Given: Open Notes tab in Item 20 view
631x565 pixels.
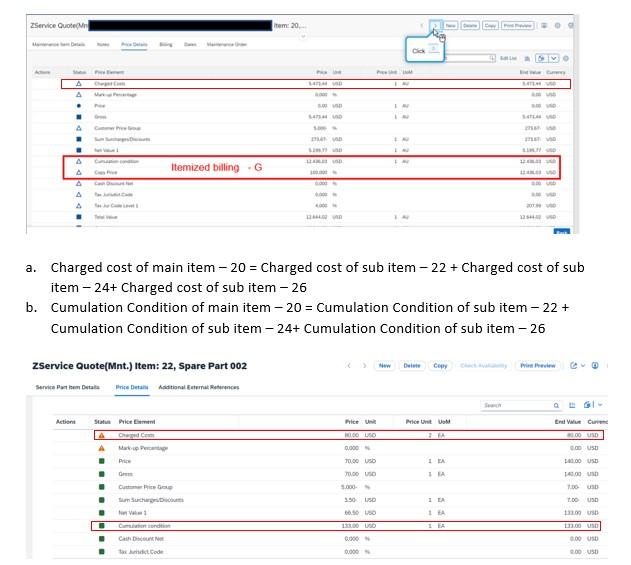Looking at the screenshot, I should [103, 44].
